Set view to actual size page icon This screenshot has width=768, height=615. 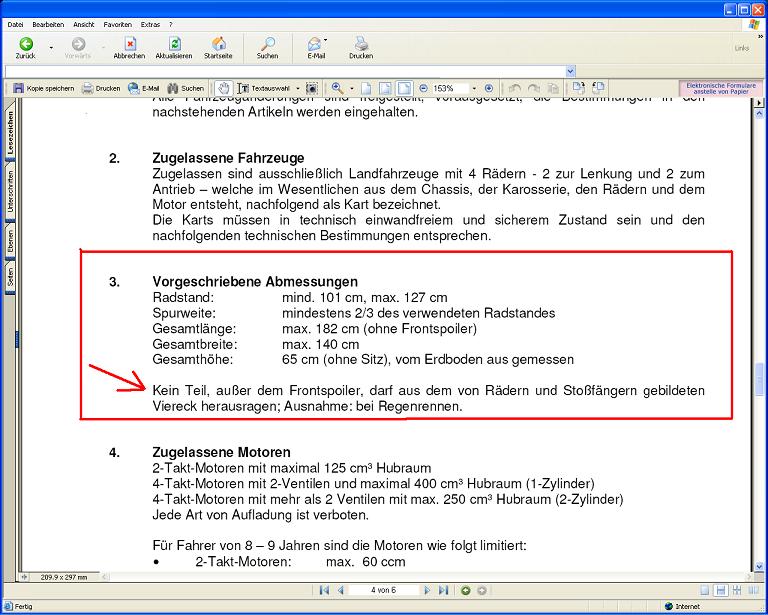pos(366,88)
